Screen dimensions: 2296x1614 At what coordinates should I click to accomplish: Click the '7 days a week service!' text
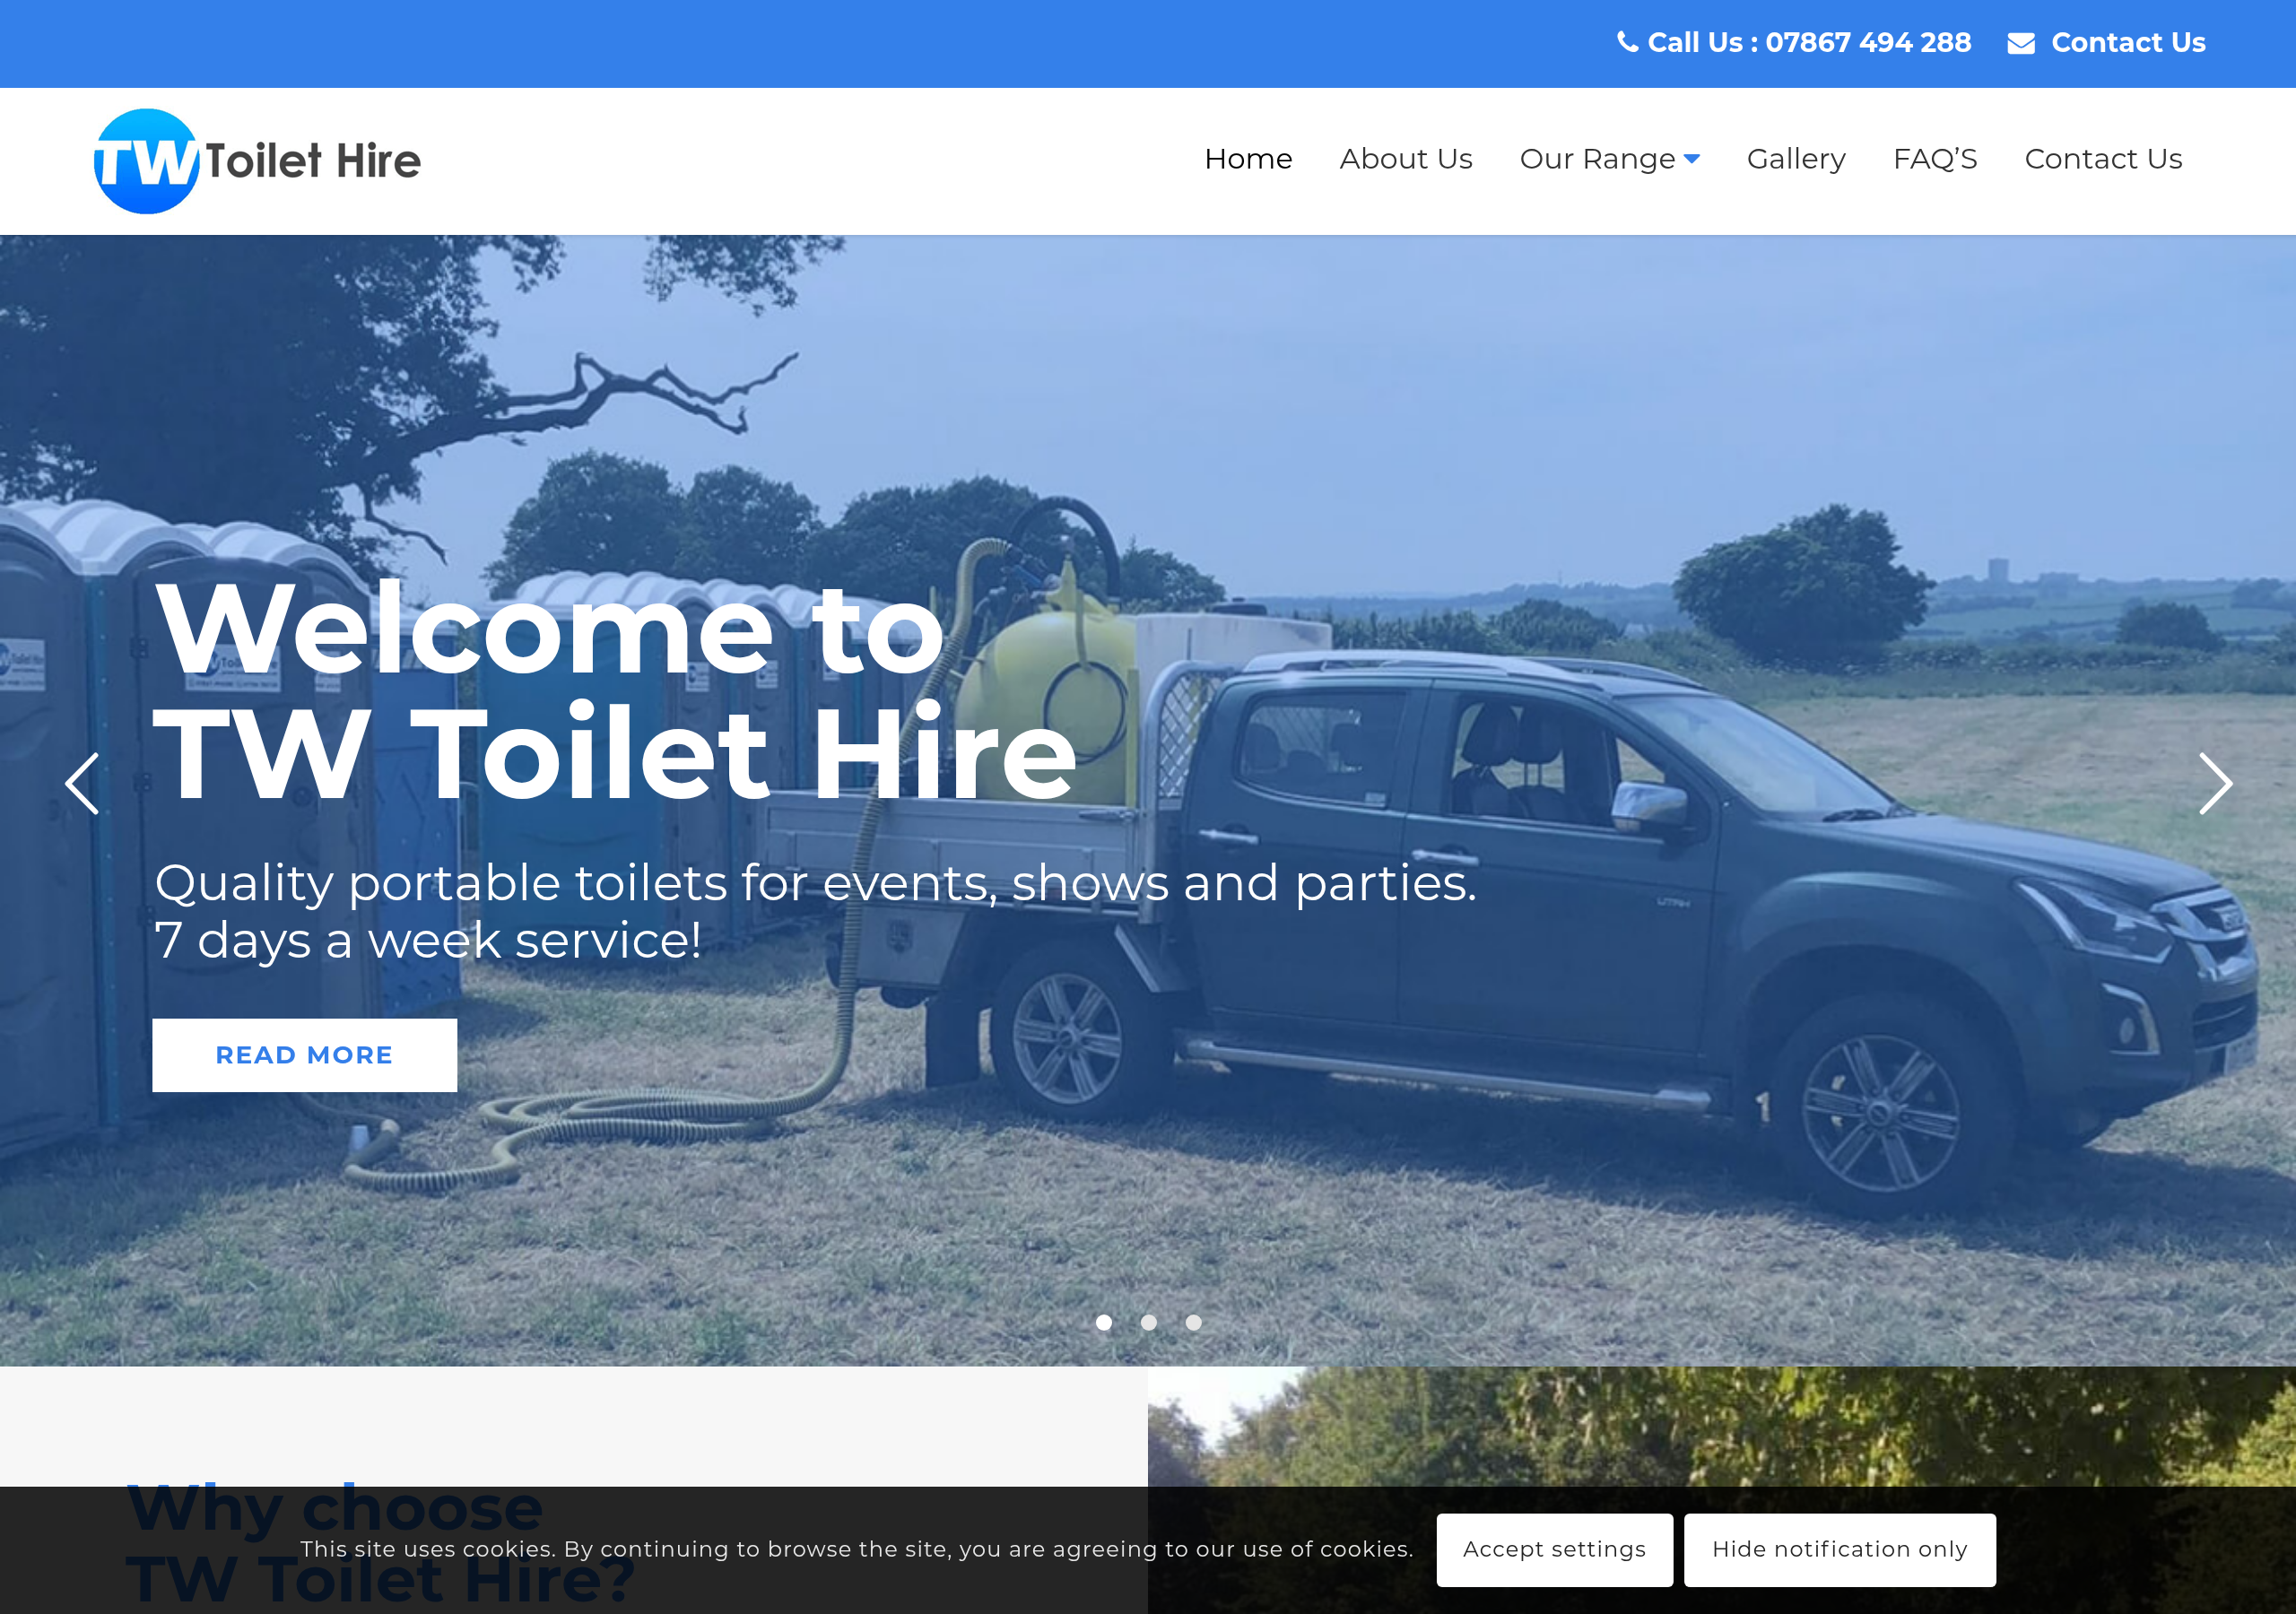coord(428,940)
